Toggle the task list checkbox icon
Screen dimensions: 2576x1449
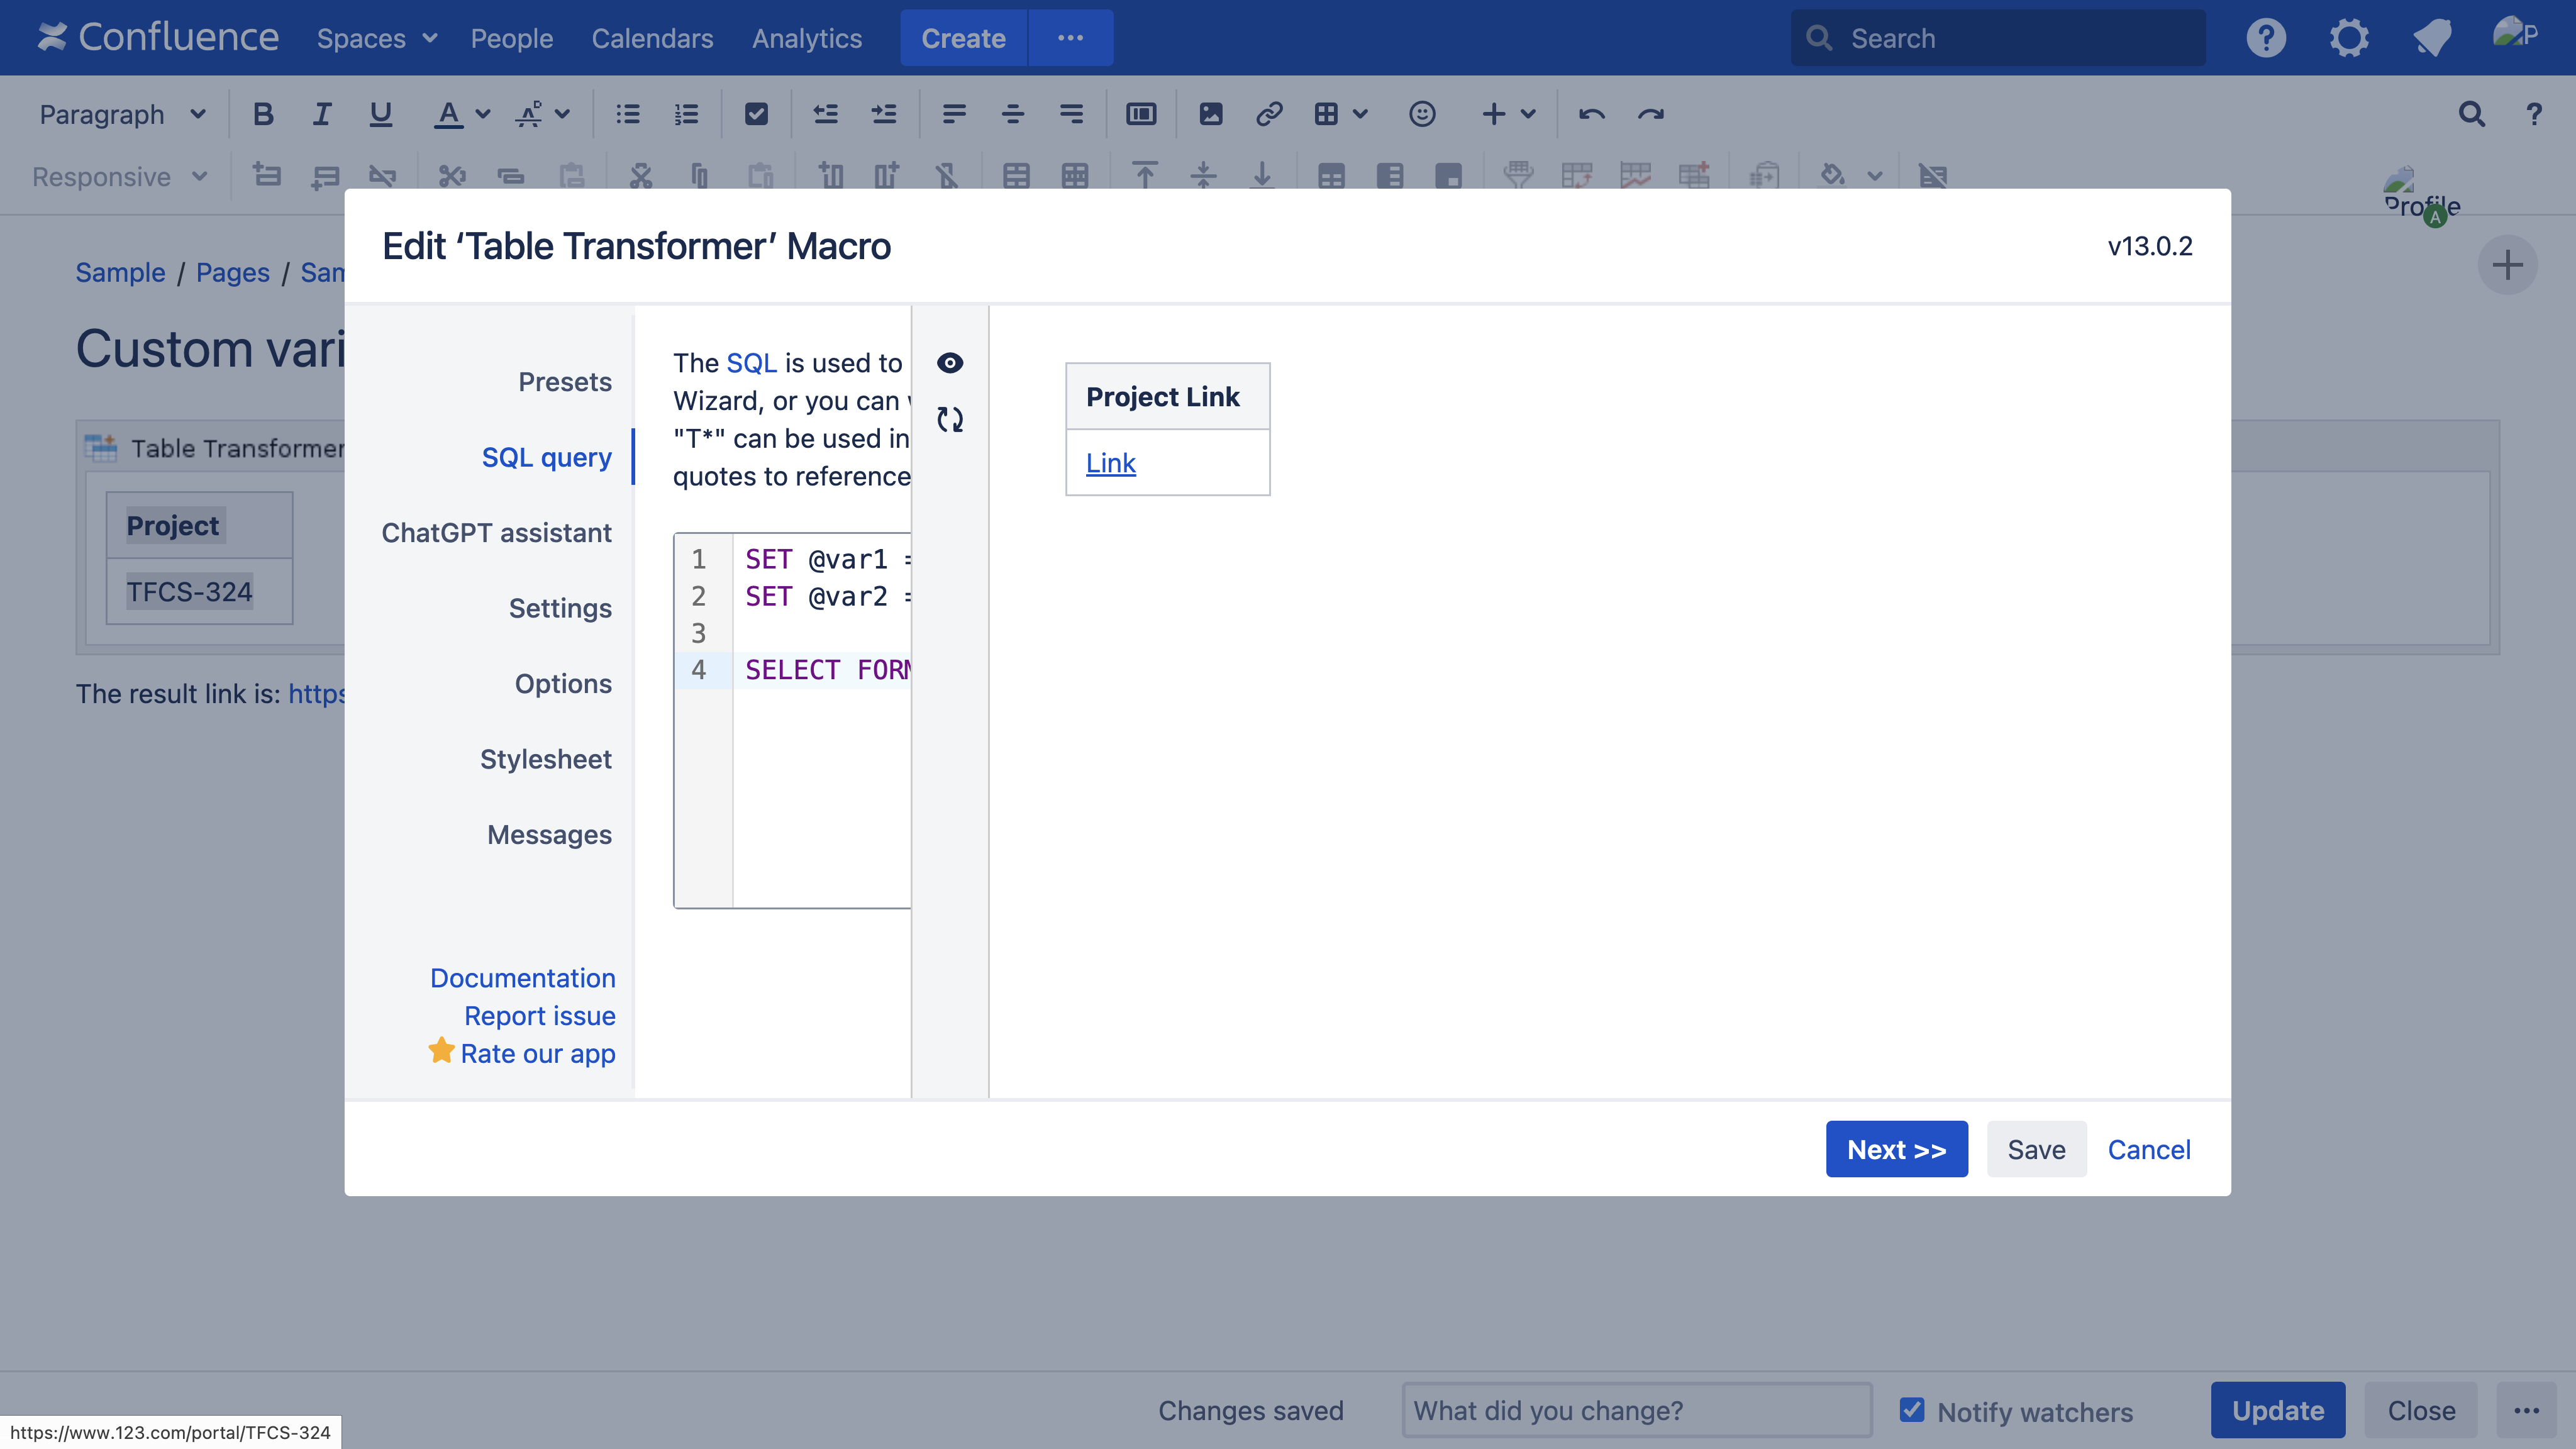click(756, 114)
